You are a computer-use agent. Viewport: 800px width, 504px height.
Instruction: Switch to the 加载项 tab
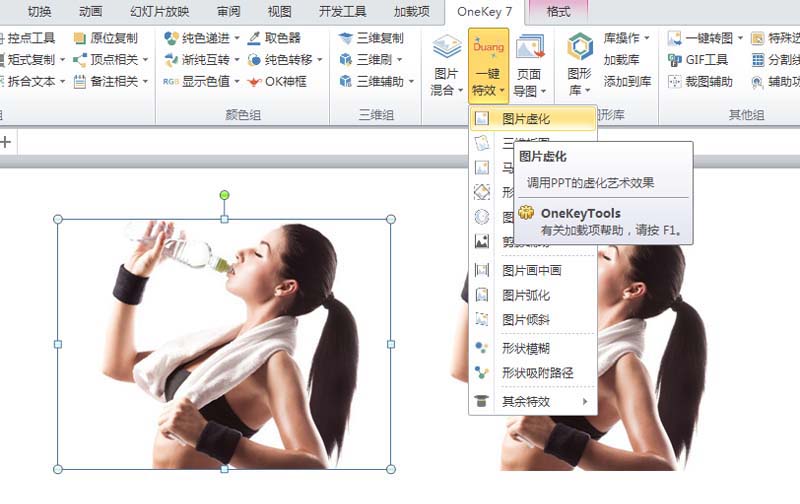coord(412,12)
